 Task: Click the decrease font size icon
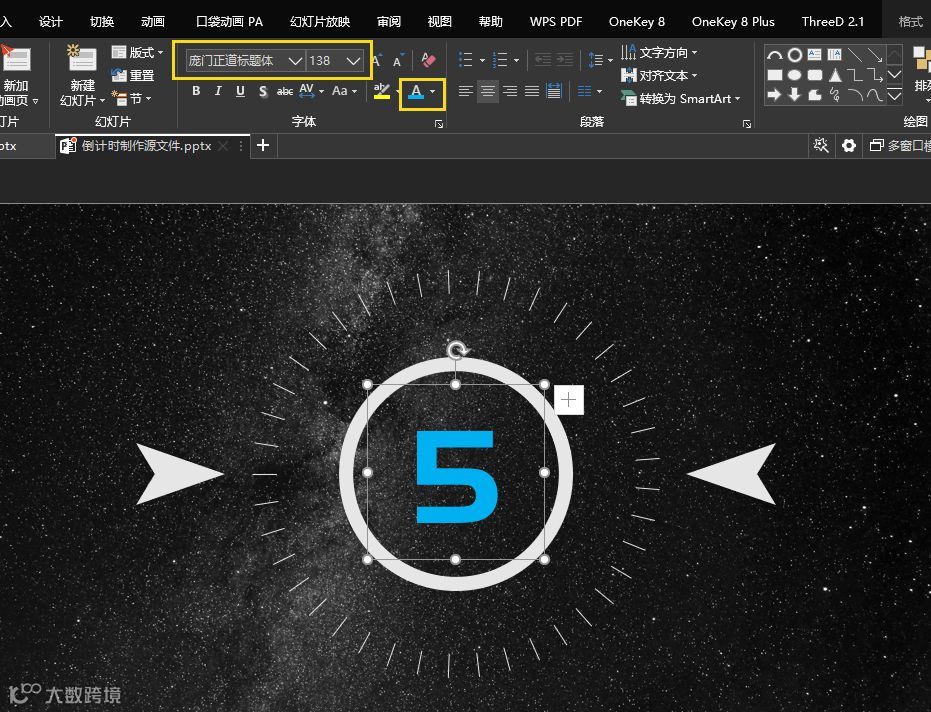click(x=398, y=60)
